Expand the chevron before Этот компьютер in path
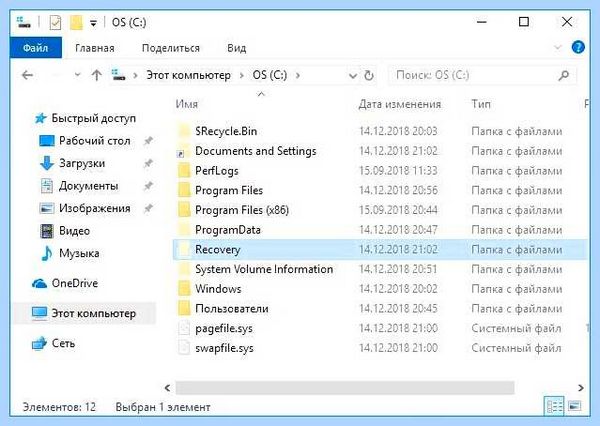The image size is (600, 426). [135, 75]
